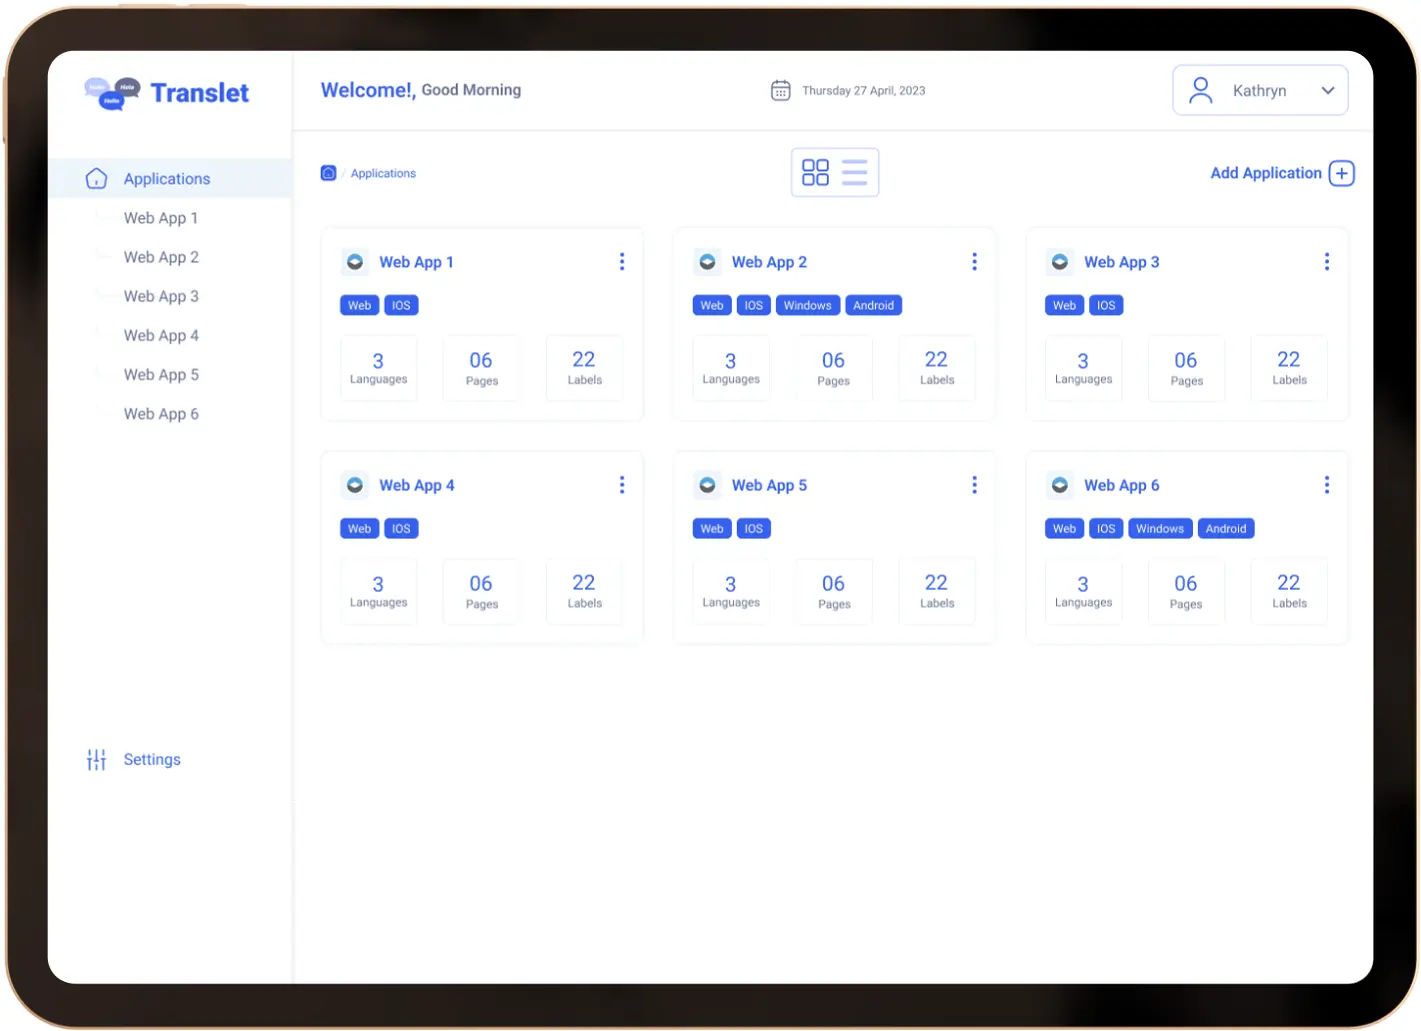
Task: Select Web App 4 in the sidebar
Action: click(161, 336)
